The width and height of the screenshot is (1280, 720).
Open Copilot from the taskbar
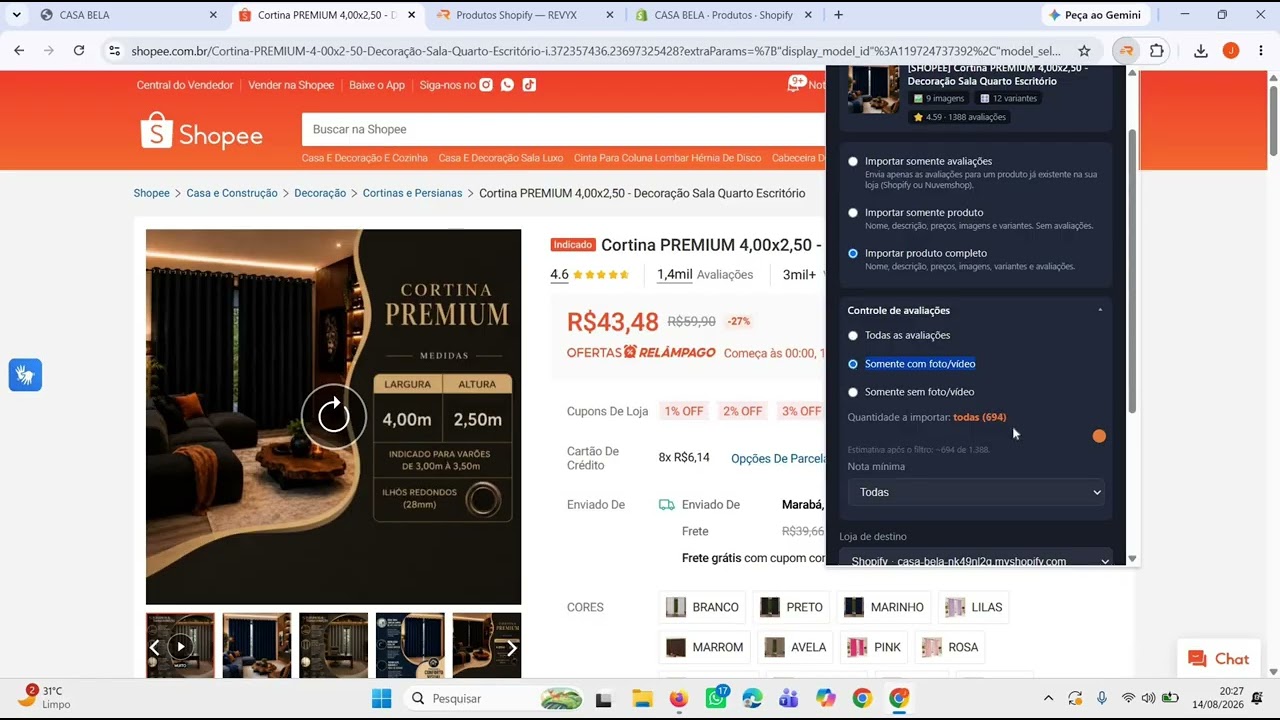pos(825,698)
